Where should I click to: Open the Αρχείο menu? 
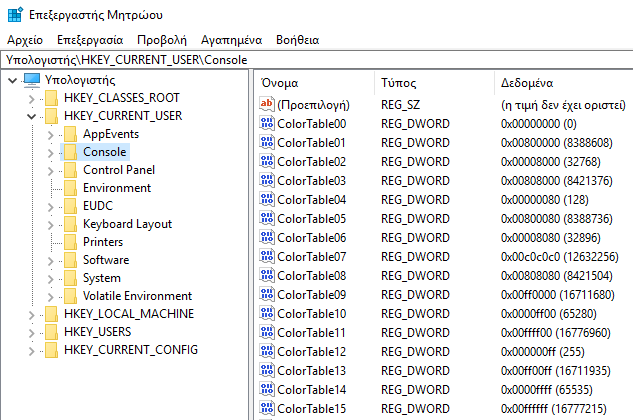tap(24, 39)
